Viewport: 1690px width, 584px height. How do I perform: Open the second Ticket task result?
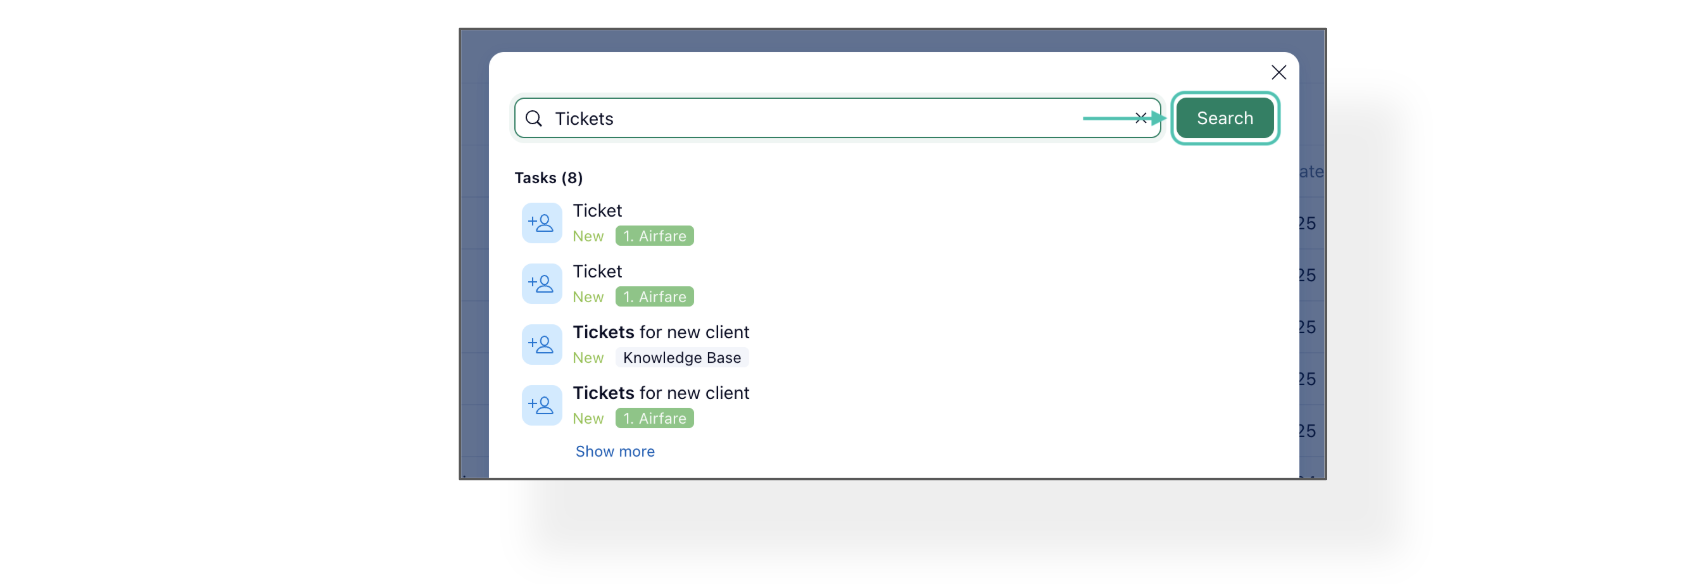click(597, 272)
